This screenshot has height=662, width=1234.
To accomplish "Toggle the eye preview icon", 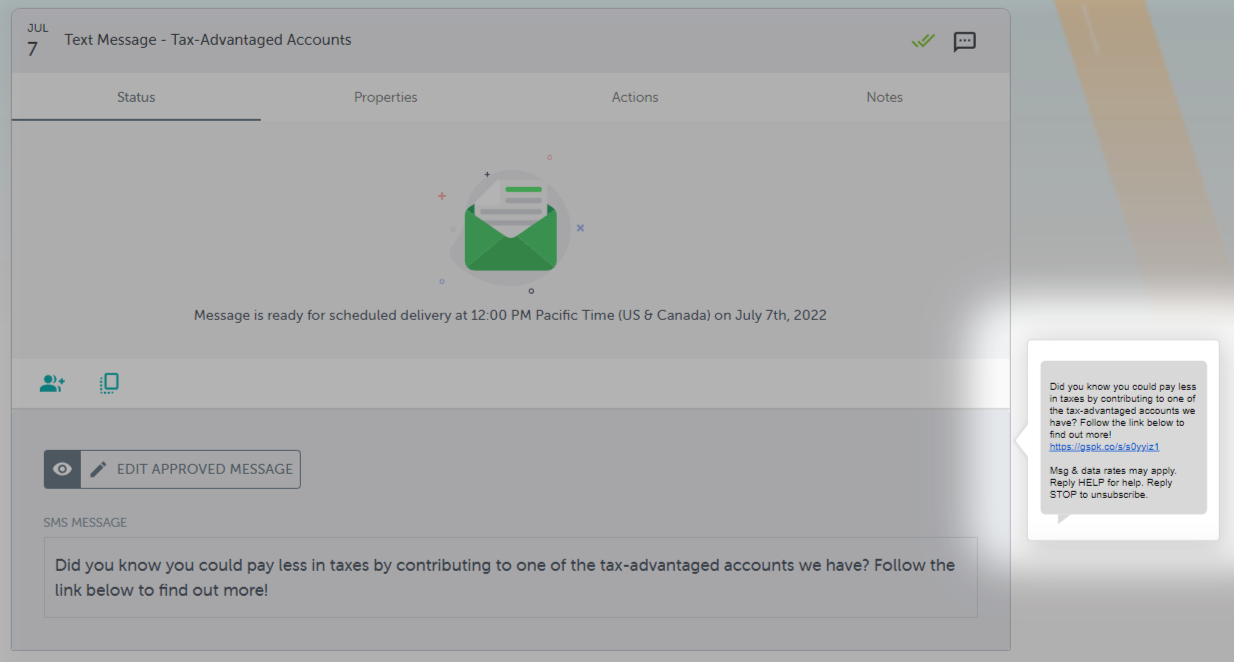I will click(x=62, y=469).
